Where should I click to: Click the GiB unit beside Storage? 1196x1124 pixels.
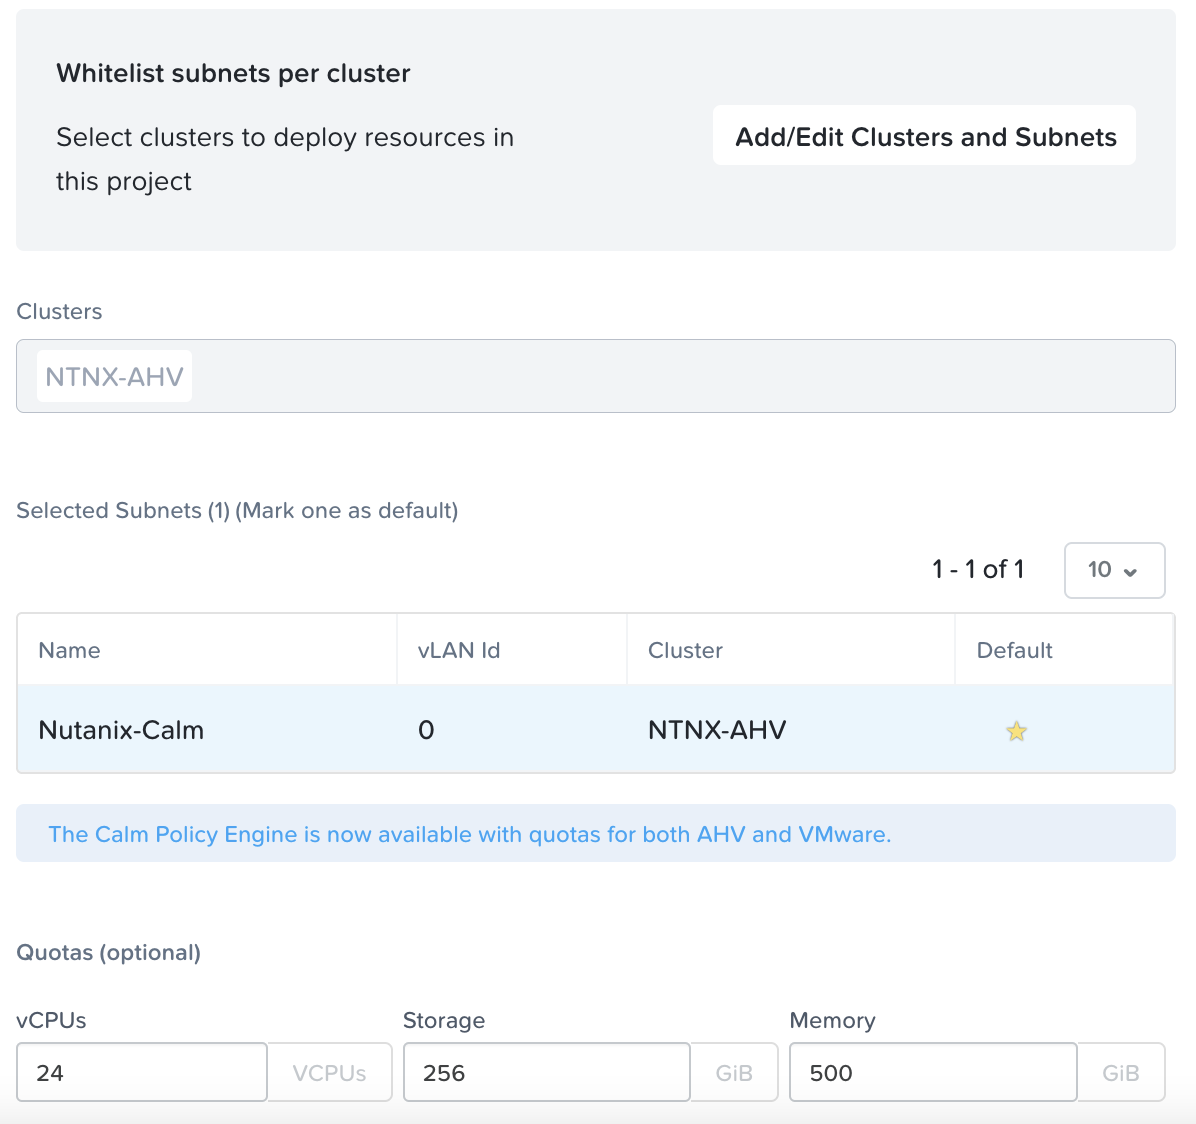tap(734, 1073)
